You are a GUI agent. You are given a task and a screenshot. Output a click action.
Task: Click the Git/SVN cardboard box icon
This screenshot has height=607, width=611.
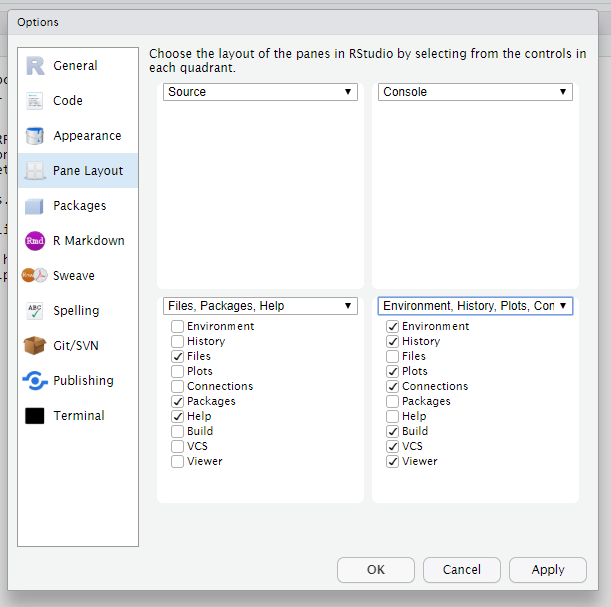pyautogui.click(x=35, y=346)
